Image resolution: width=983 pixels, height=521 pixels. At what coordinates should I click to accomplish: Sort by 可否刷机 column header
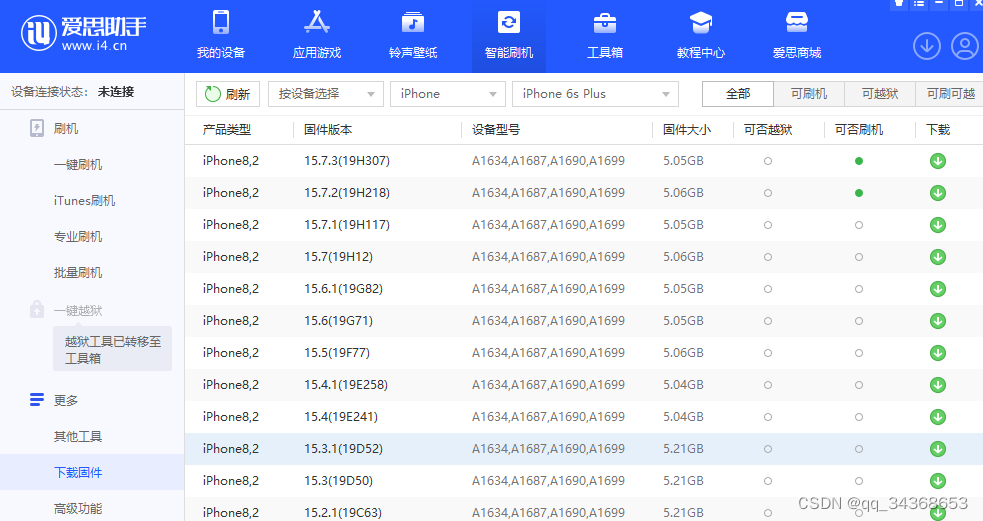coord(859,130)
